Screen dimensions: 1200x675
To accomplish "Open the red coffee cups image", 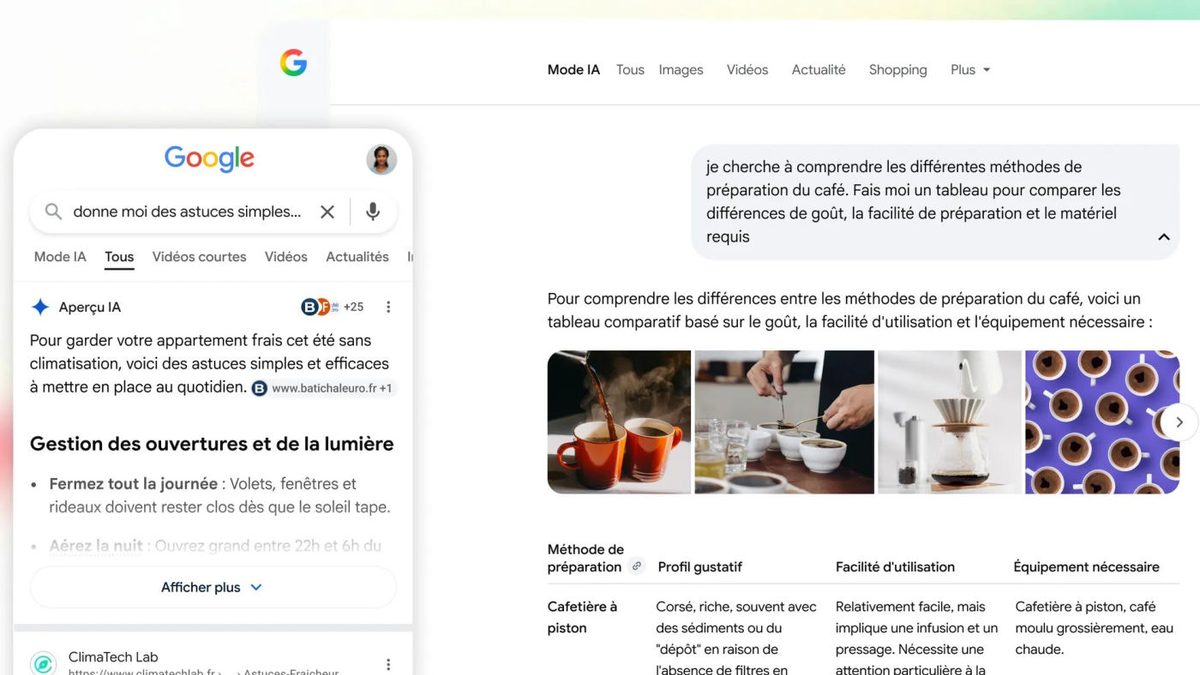I will click(x=619, y=422).
